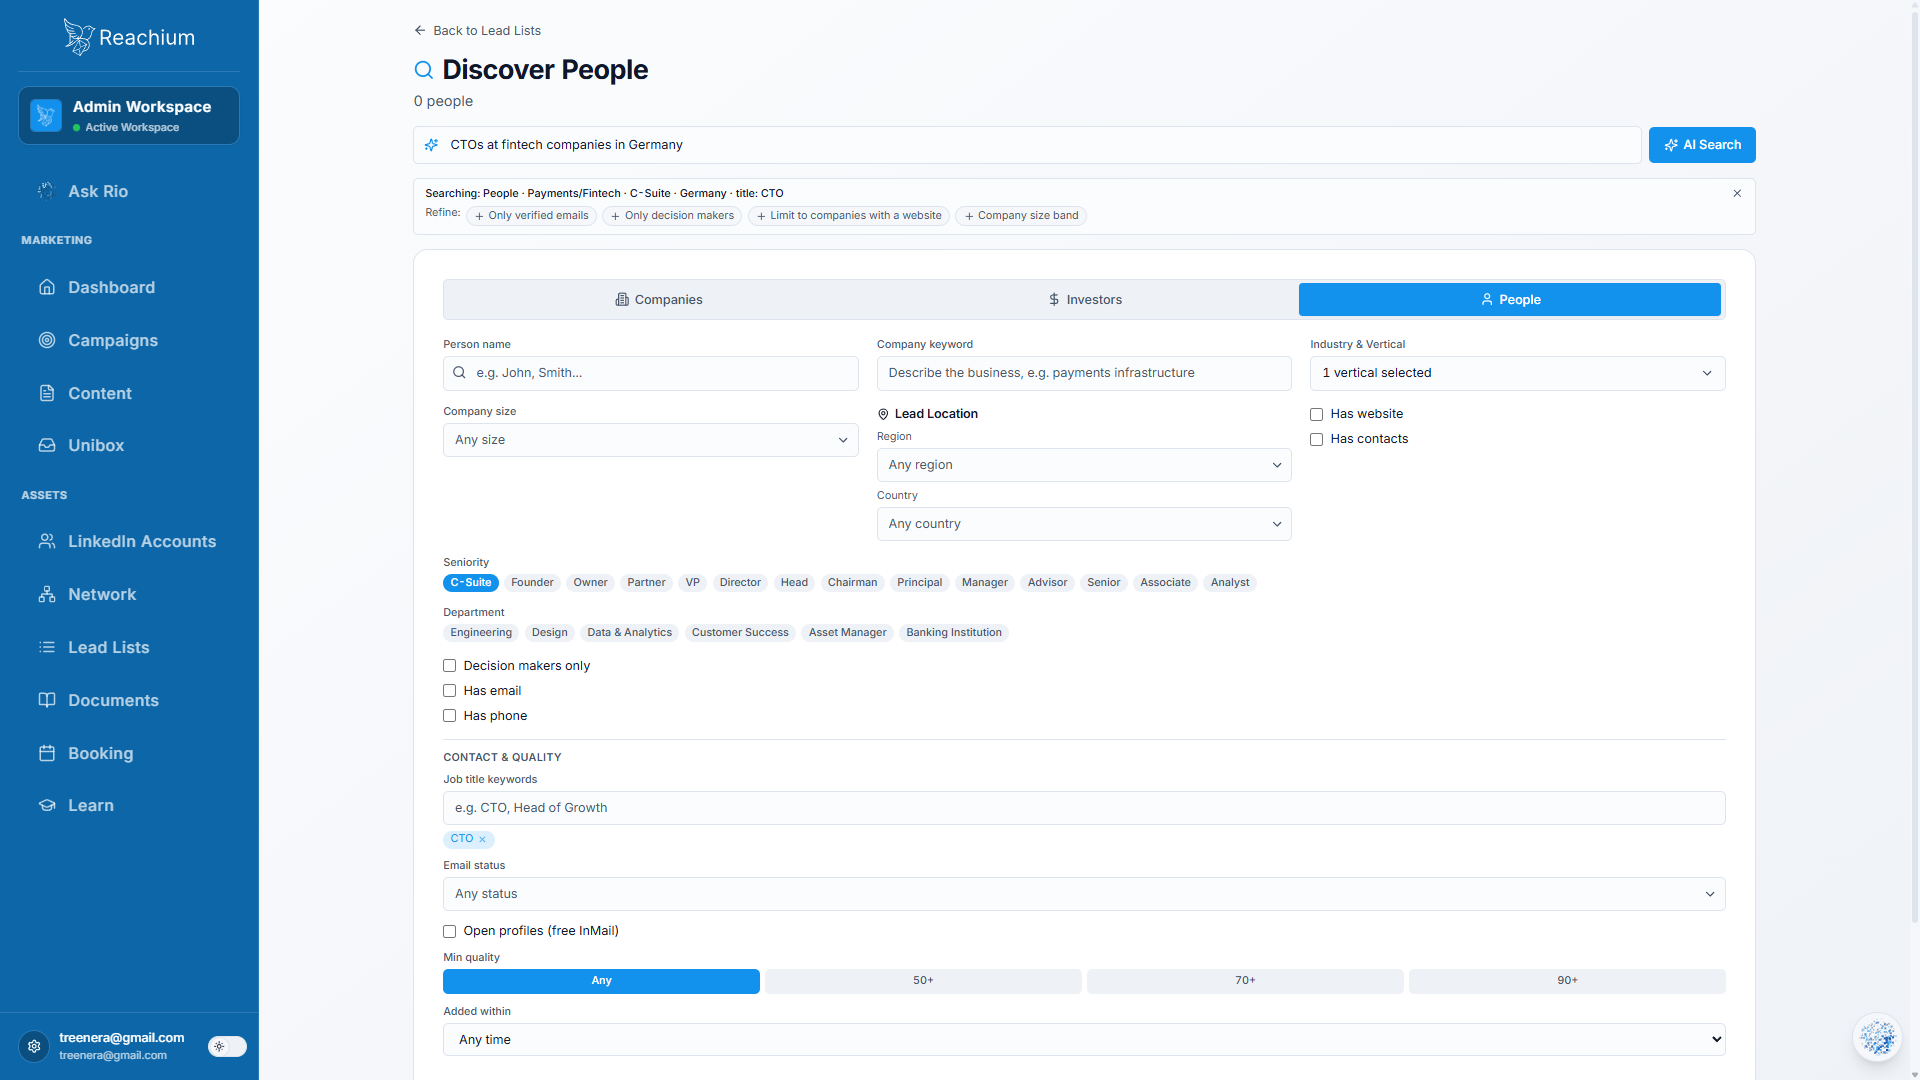Check the Has email checkbox
This screenshot has height=1080, width=1920.
[x=450, y=691]
